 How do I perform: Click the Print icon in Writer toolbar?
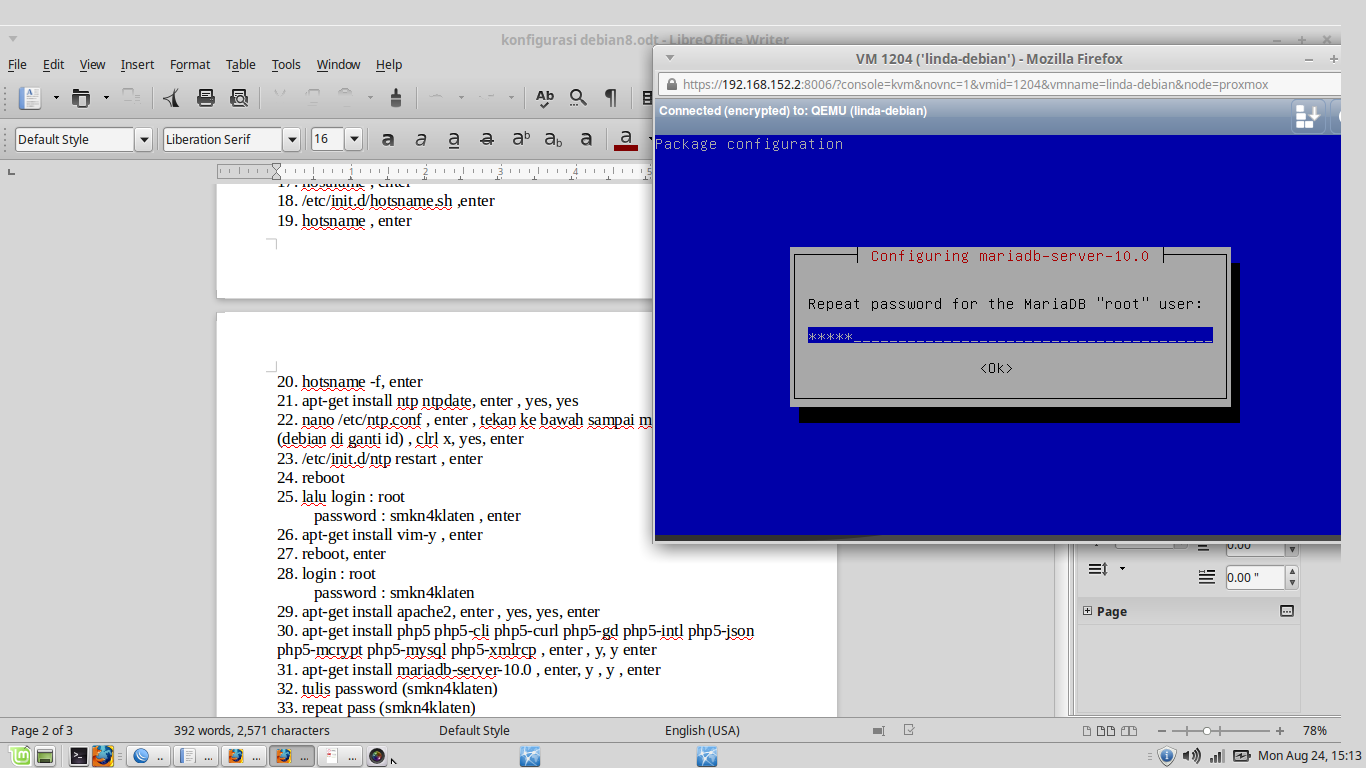(206, 97)
